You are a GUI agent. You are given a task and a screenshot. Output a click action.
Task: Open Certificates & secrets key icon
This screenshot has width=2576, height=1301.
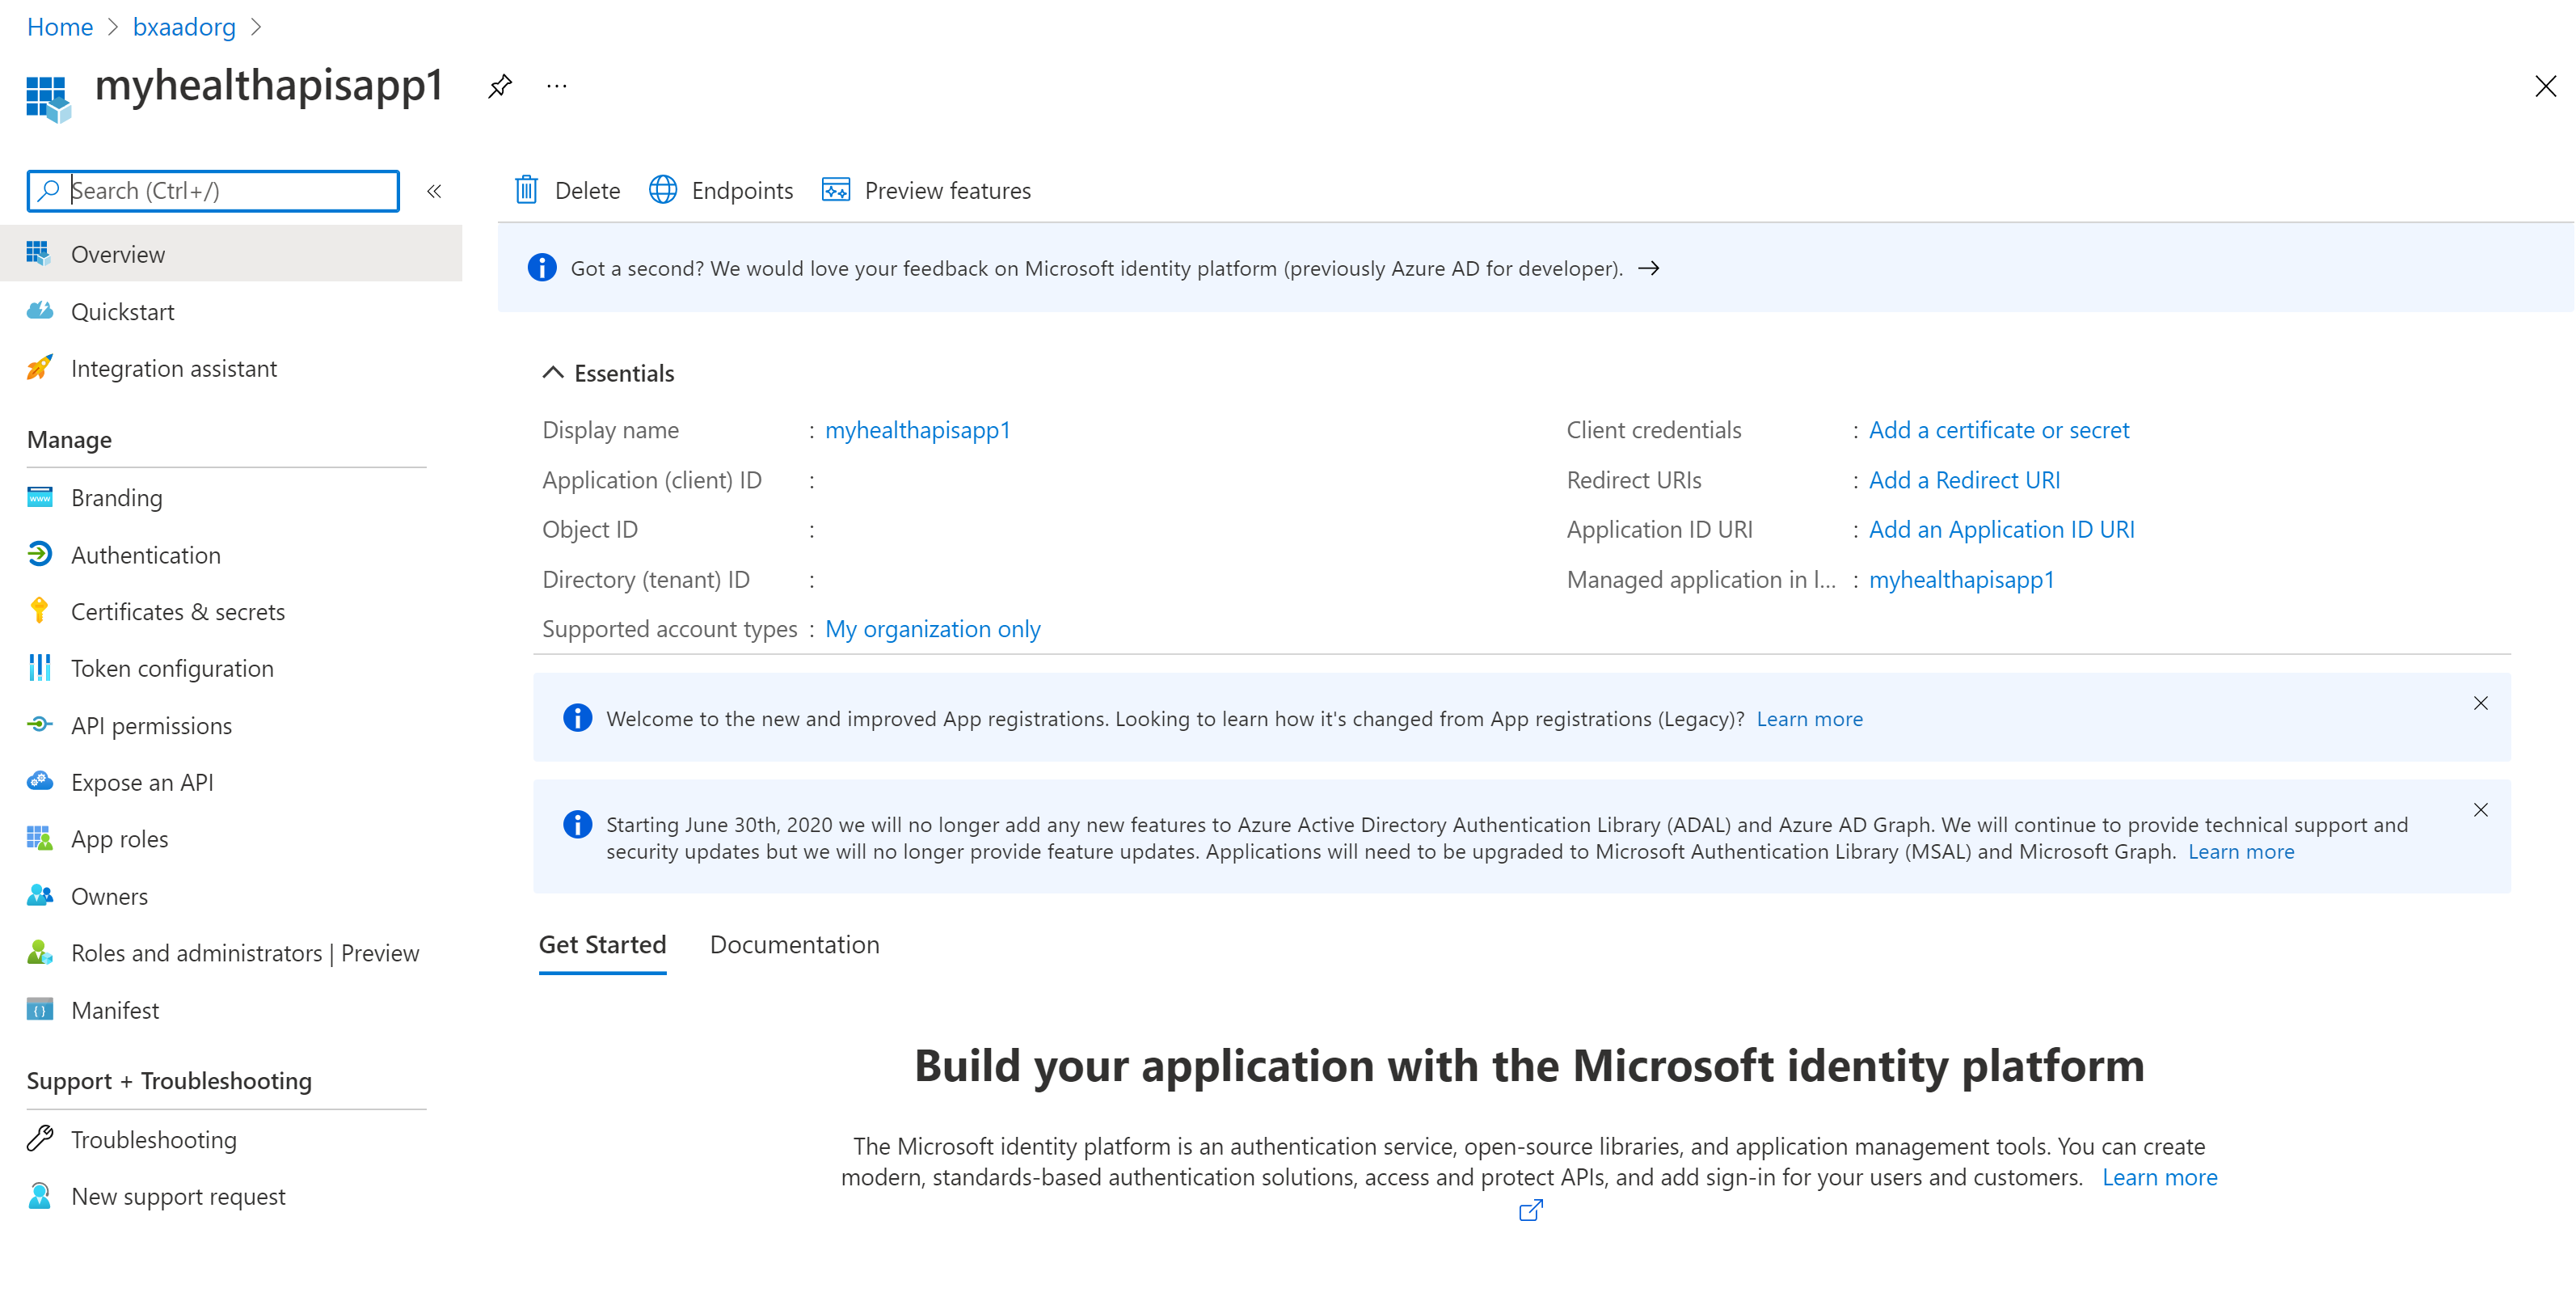pyautogui.click(x=40, y=611)
